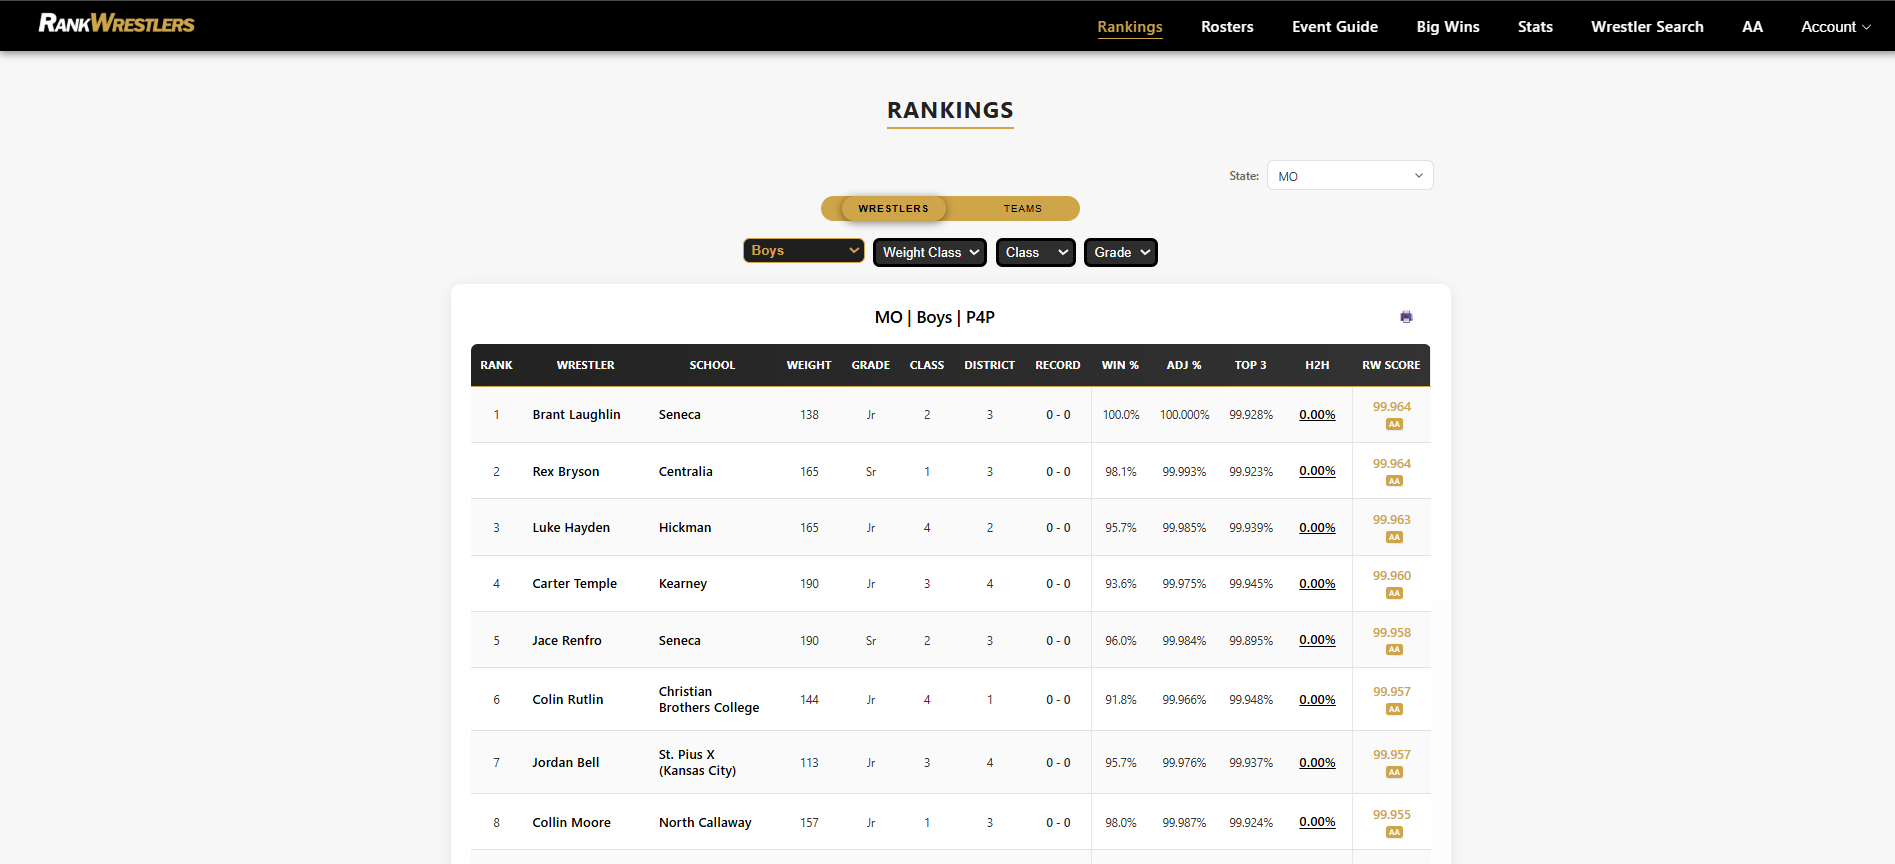Expand the Weight Class dropdown
The image size is (1895, 864).
click(929, 253)
